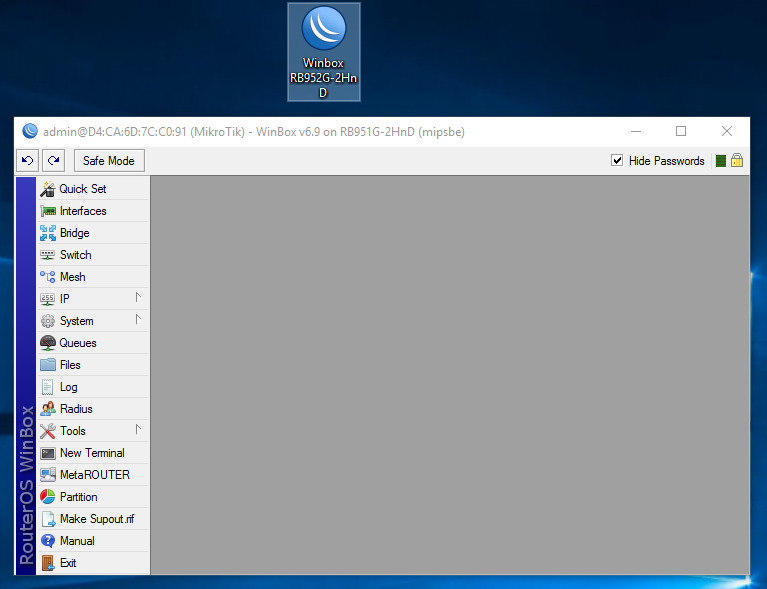
Task: Click the Interfaces card icon
Action: coord(48,211)
